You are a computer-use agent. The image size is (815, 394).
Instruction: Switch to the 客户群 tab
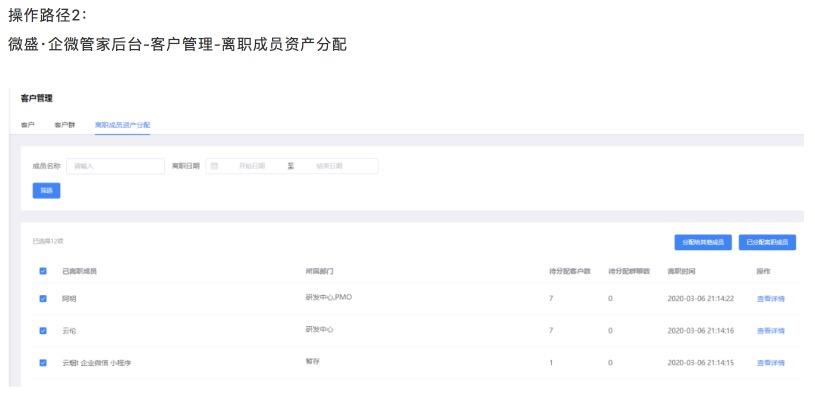[x=64, y=125]
